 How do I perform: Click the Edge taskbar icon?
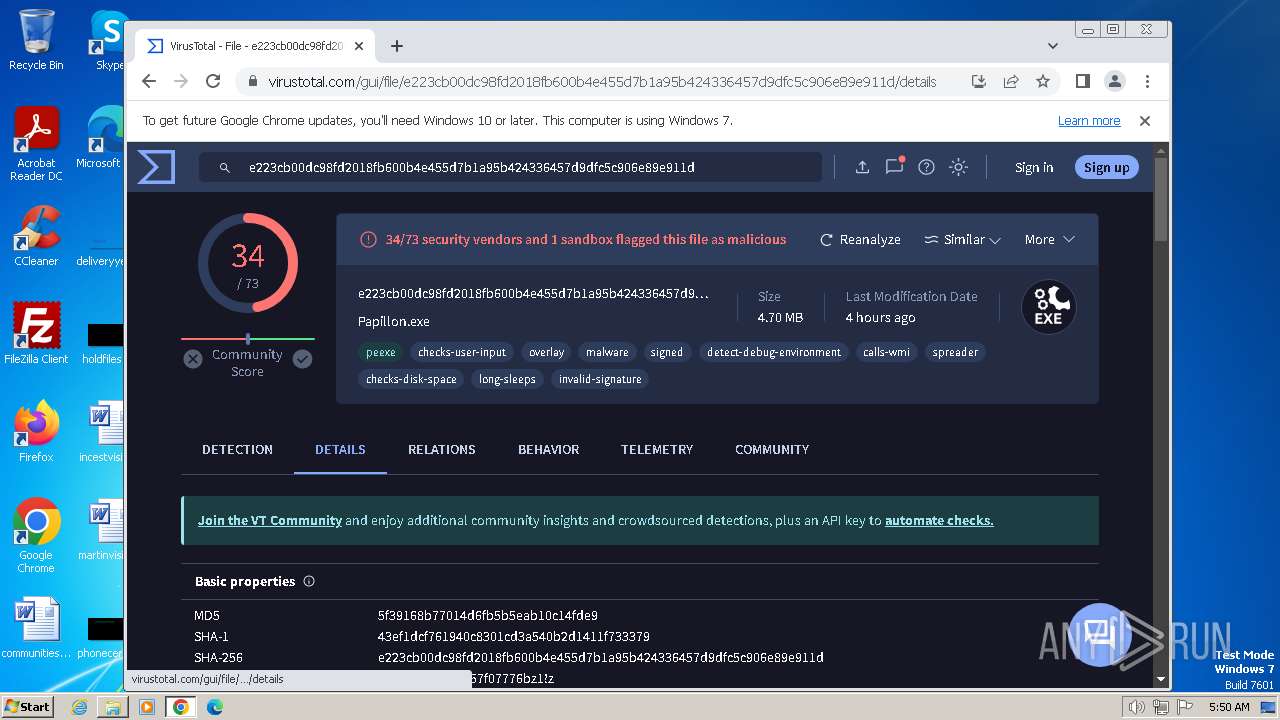[x=214, y=707]
